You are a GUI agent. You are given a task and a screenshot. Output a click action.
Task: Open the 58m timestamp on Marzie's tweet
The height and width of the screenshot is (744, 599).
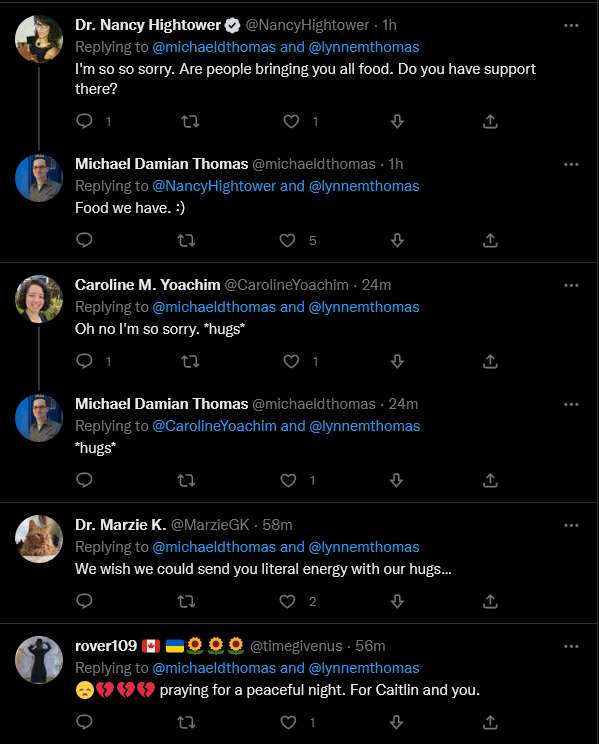coord(277,525)
